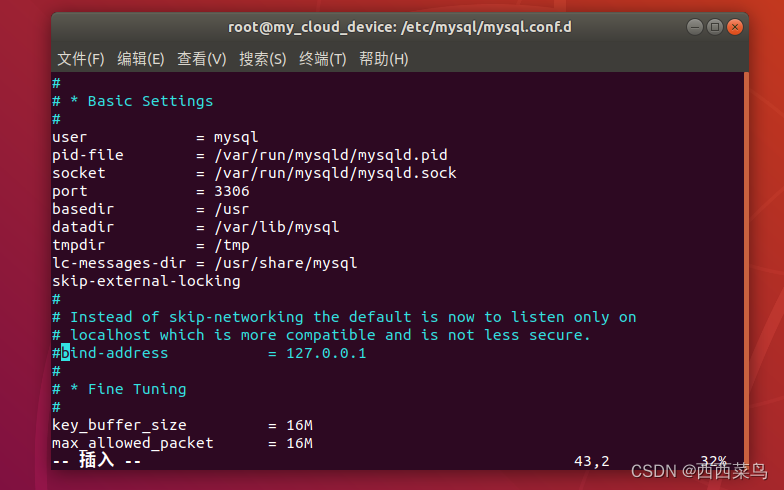Screen dimensions: 784x490
Task: Click the port key name
Action: [x=70, y=191]
